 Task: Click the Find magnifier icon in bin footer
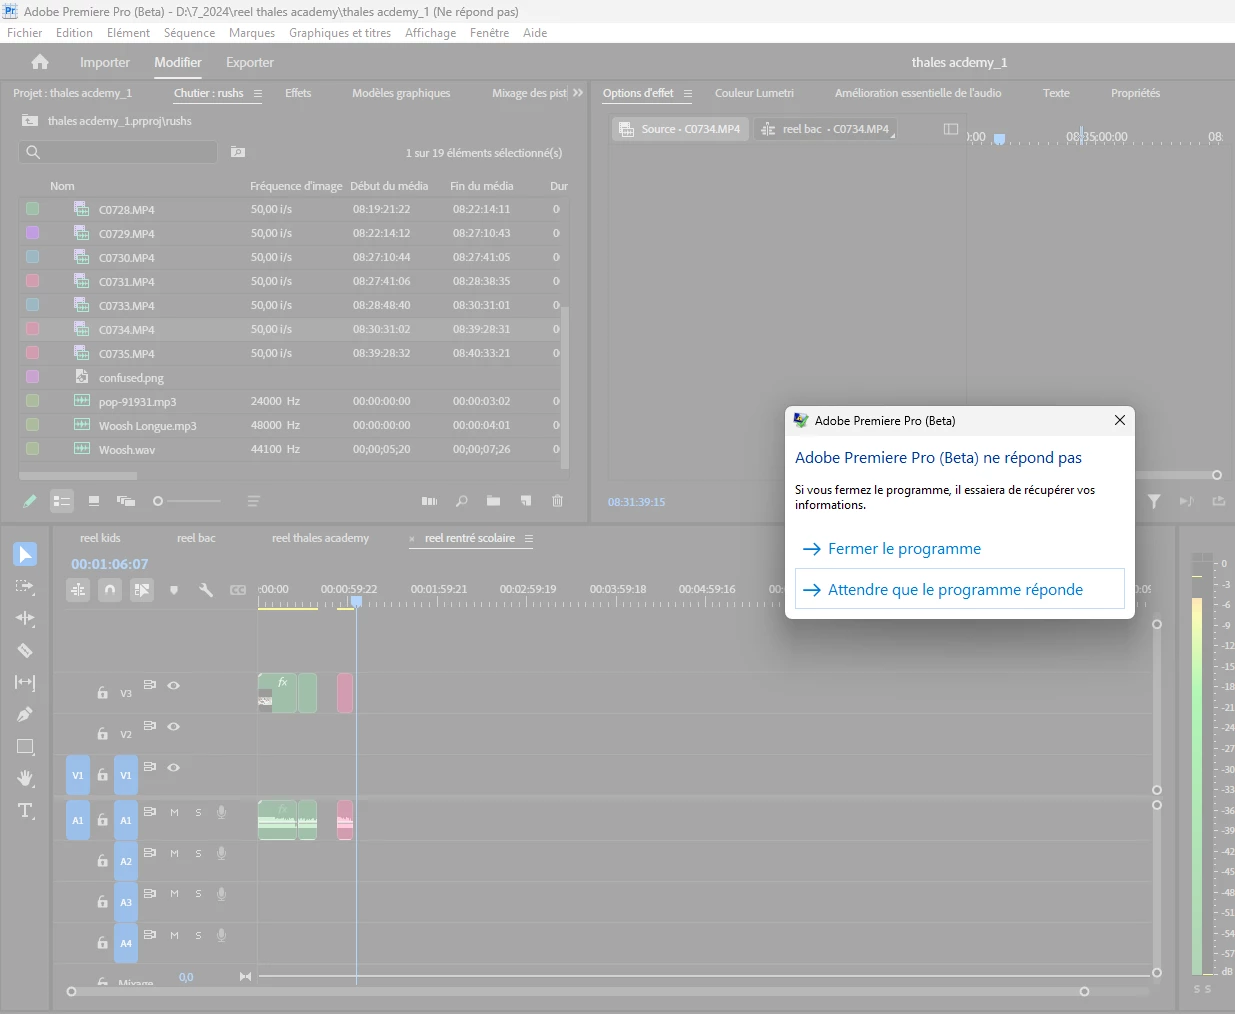[462, 501]
